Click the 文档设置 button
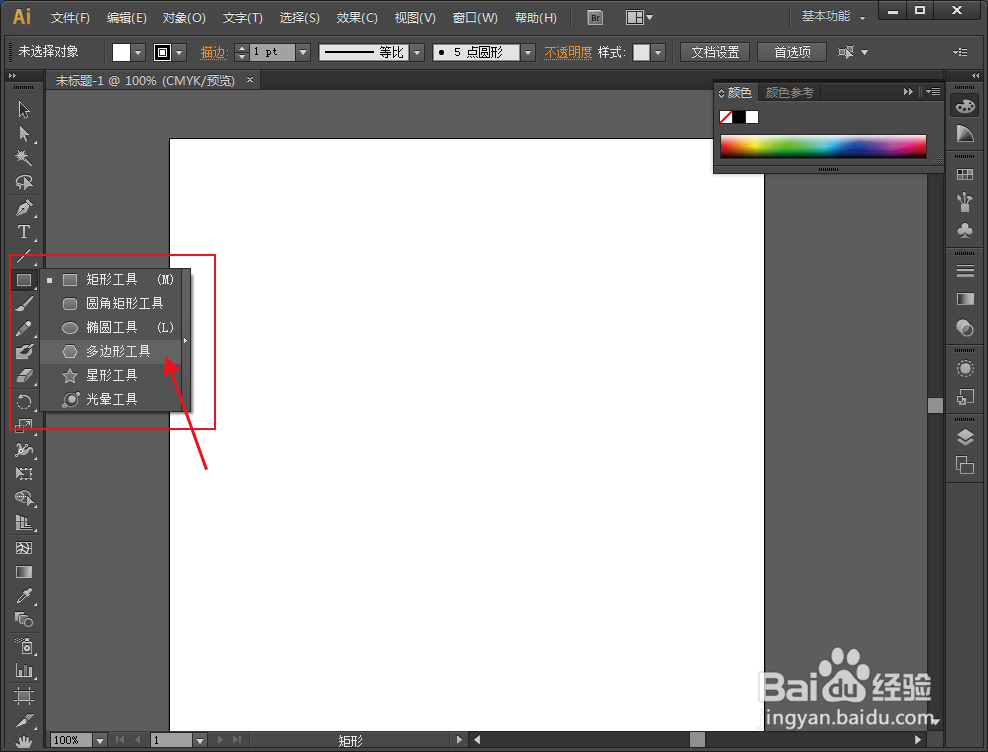The image size is (988, 752). (715, 52)
